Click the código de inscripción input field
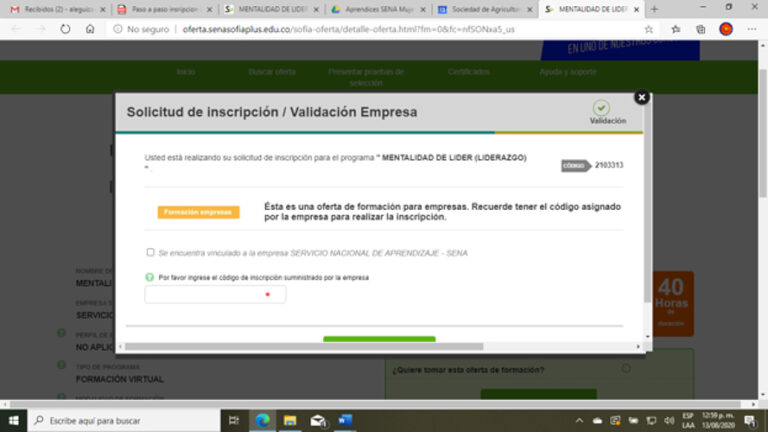The image size is (768, 432). [215, 295]
